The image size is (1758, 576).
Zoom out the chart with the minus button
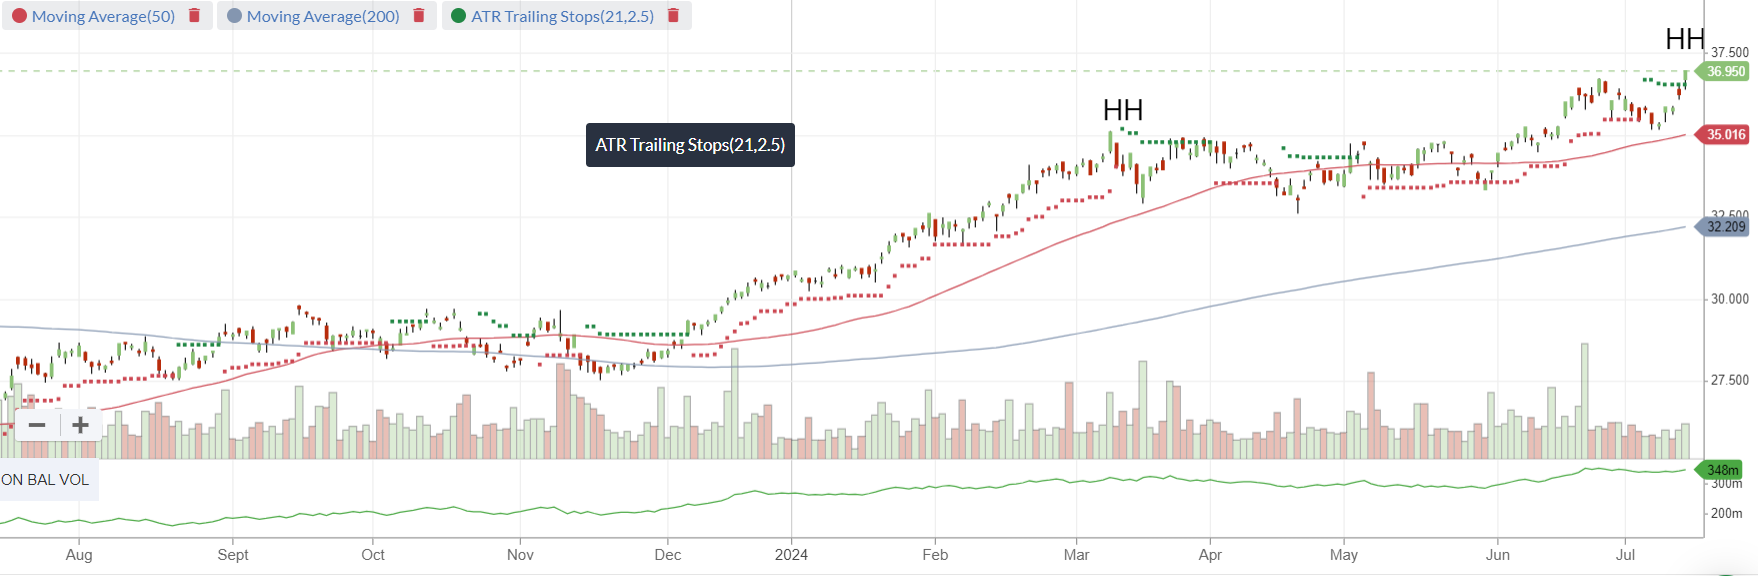[37, 425]
